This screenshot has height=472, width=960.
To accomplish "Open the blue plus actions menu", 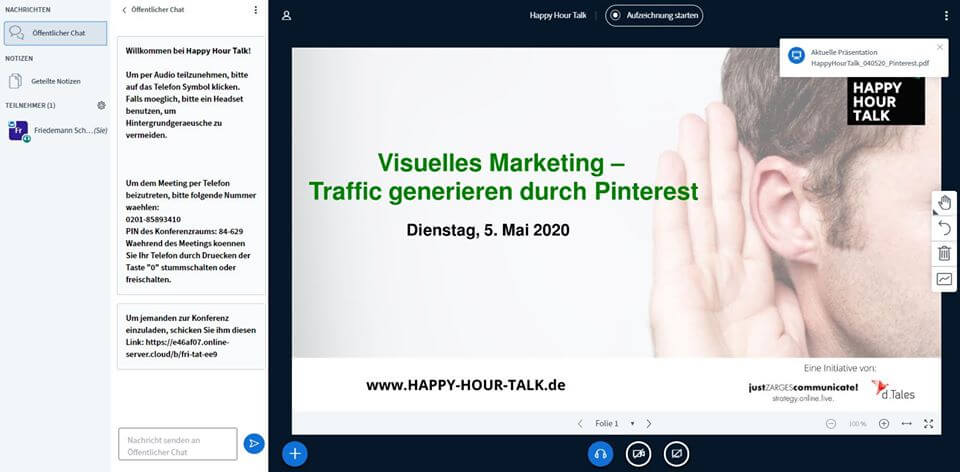I will [294, 454].
